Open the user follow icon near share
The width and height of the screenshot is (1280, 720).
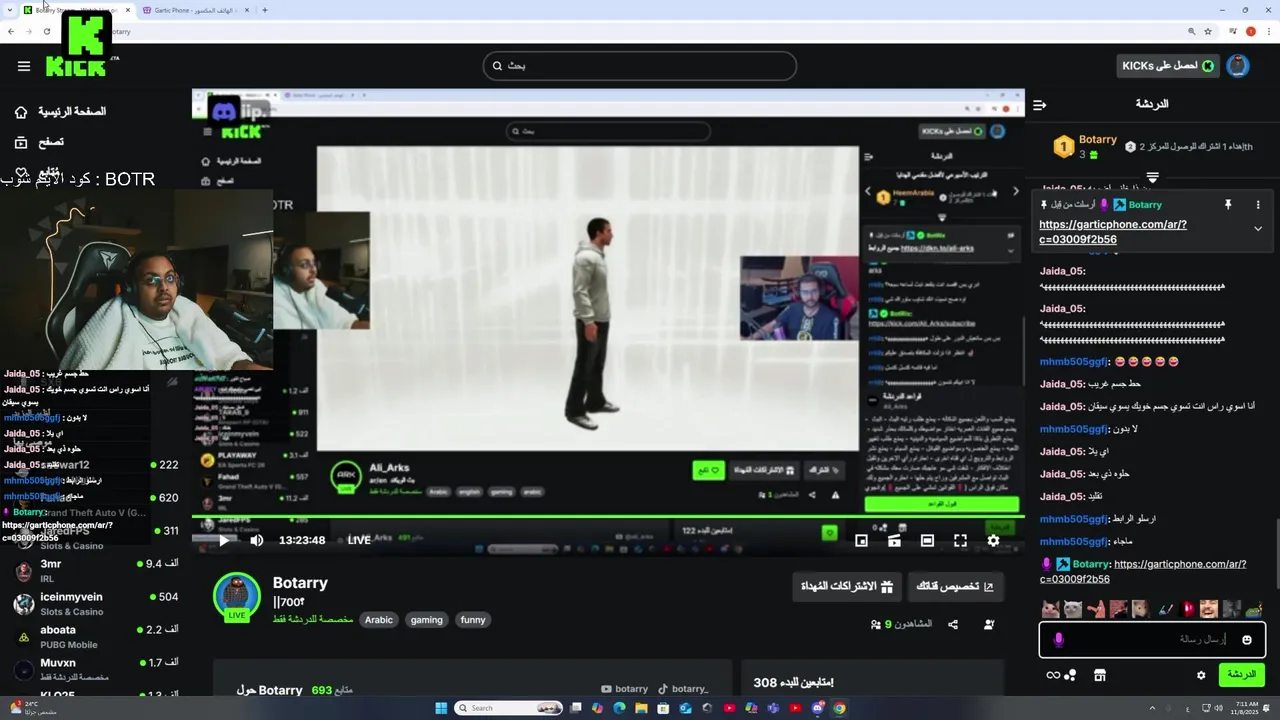(989, 624)
